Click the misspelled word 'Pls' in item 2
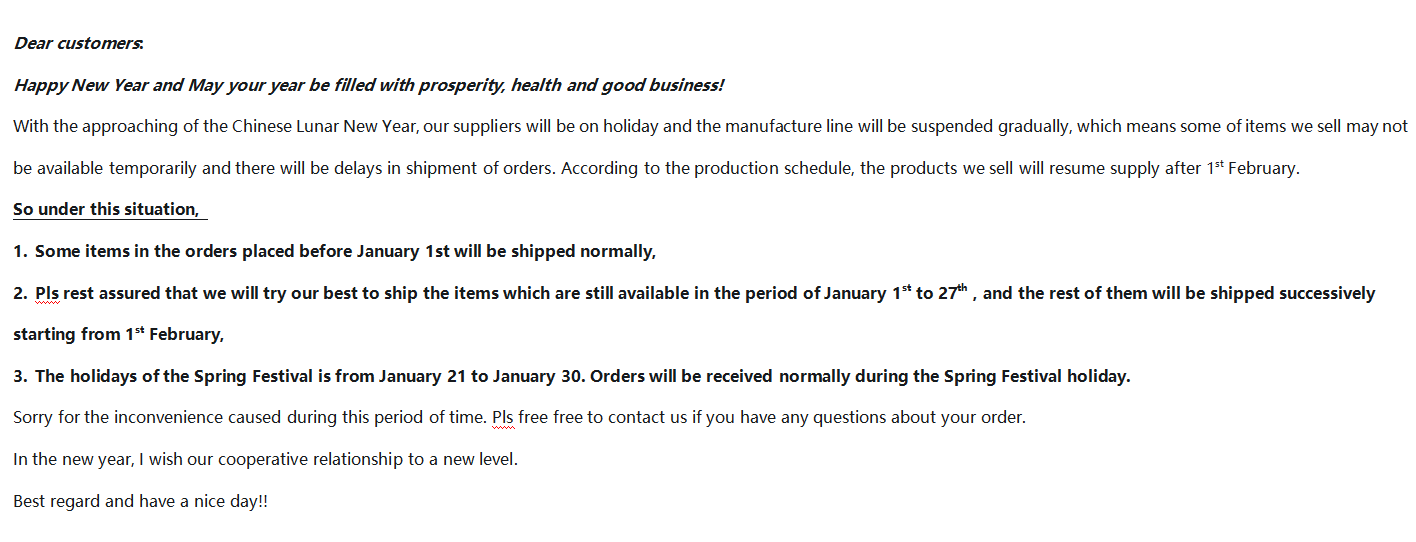Viewport: 1416px width, 542px height. coord(47,293)
